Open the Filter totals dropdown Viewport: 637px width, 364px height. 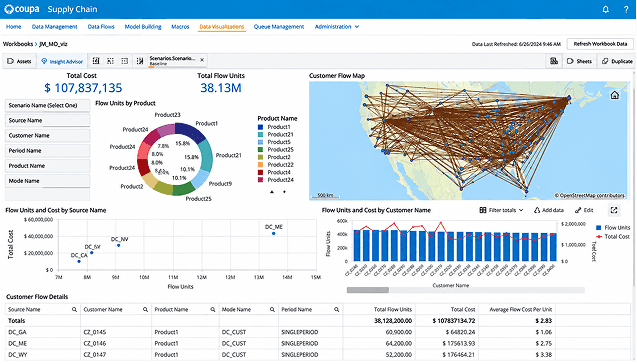501,210
